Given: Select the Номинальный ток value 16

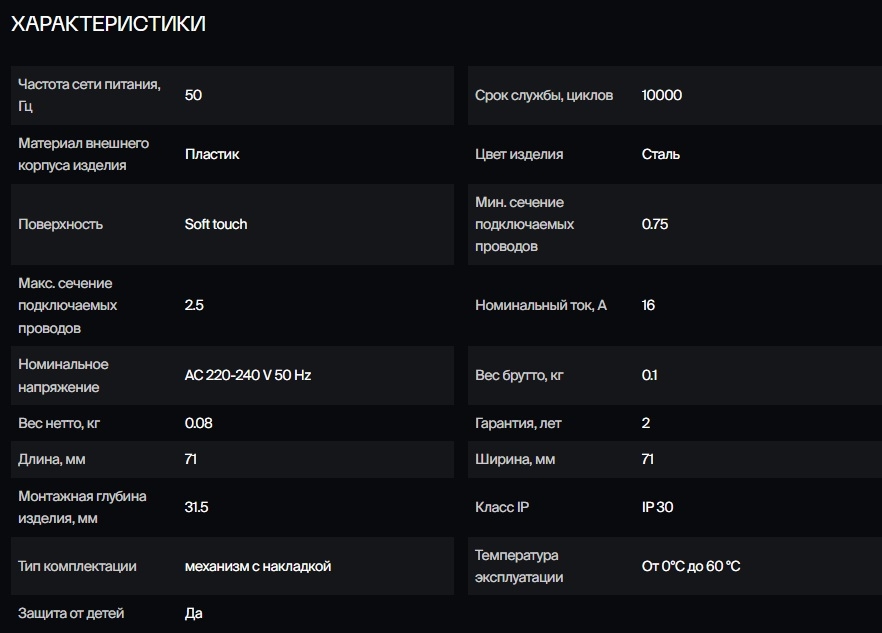Looking at the screenshot, I should click(649, 305).
